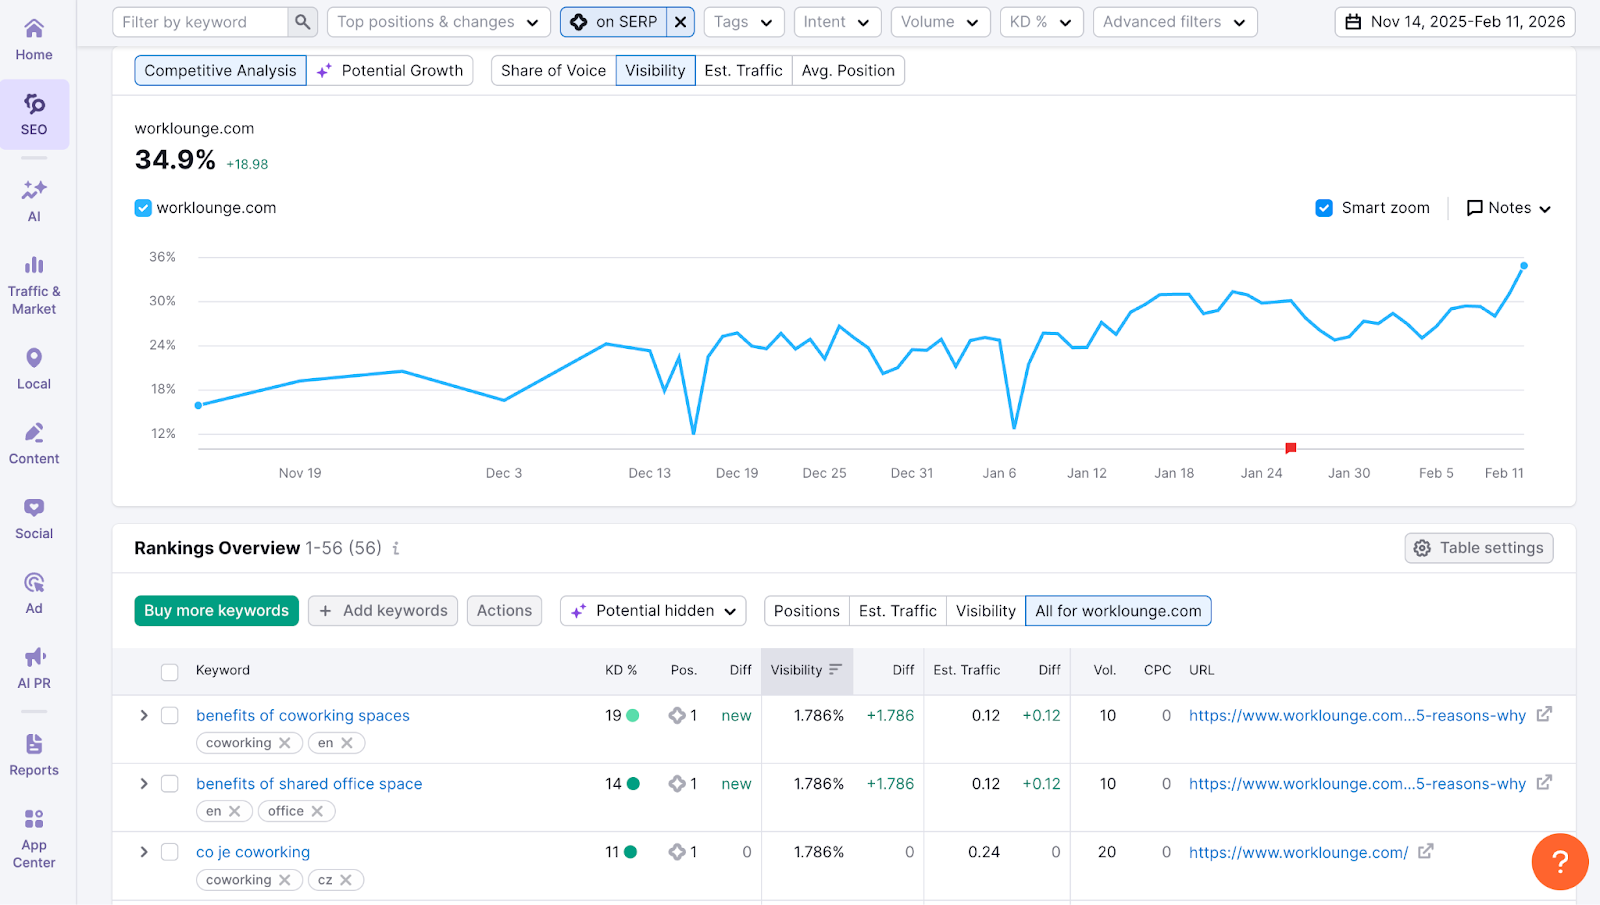Open the Potential hidden dropdown
Viewport: 1600px width, 905px height.
click(652, 610)
